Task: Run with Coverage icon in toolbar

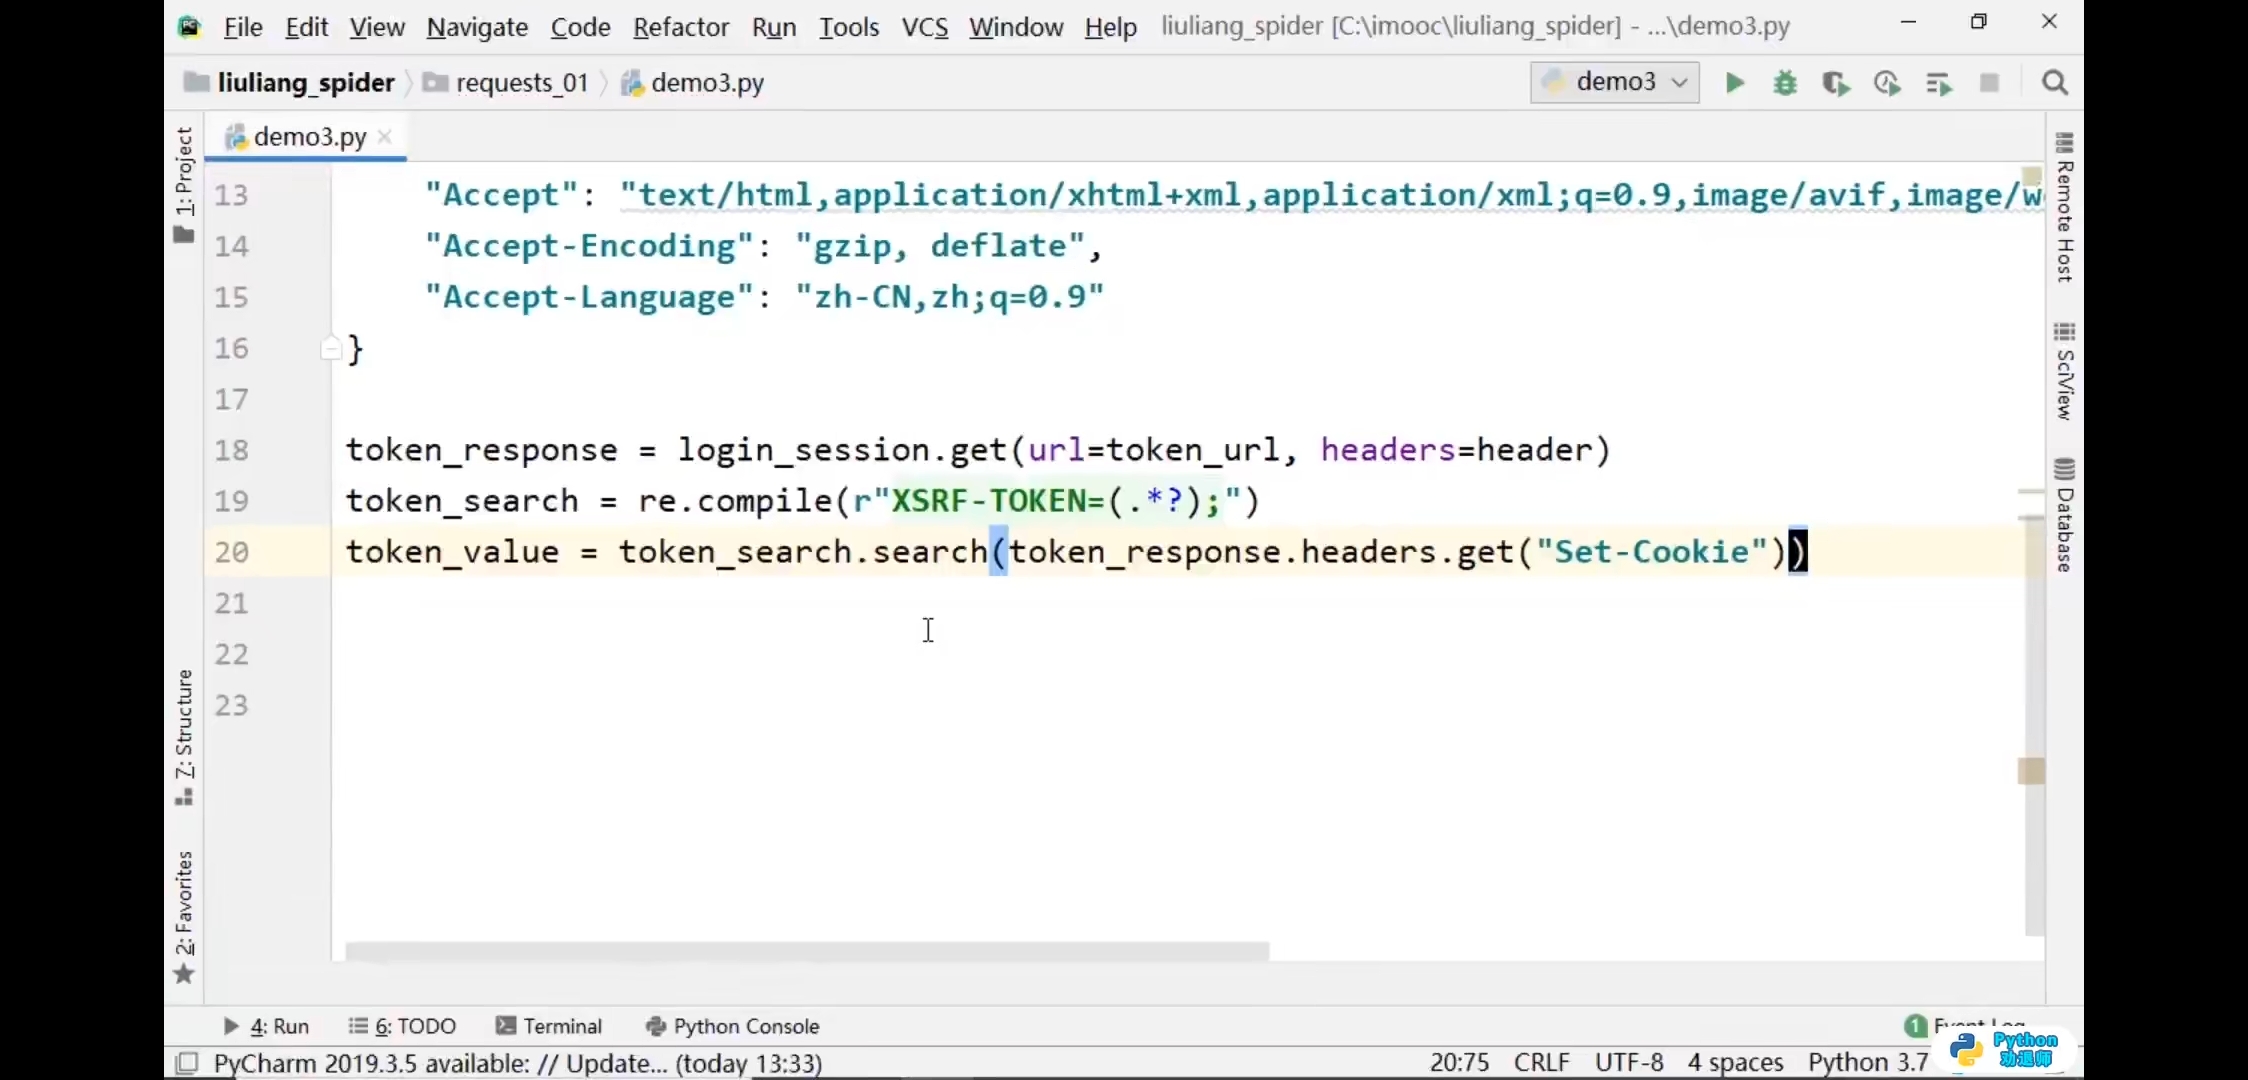Action: [x=1836, y=83]
